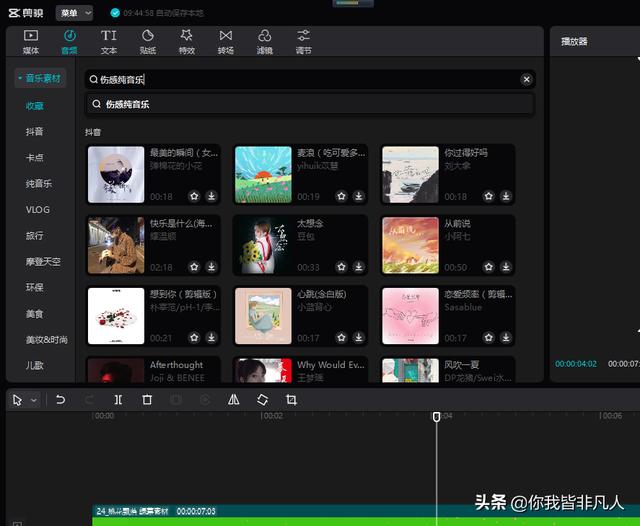Image resolution: width=640 pixels, height=526 pixels.
Task: Select the 美妆&时尚 category
Action: (47, 340)
